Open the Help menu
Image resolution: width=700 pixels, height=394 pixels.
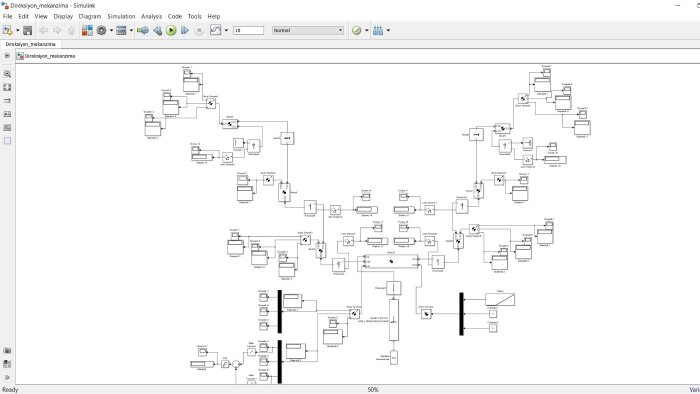click(x=214, y=16)
